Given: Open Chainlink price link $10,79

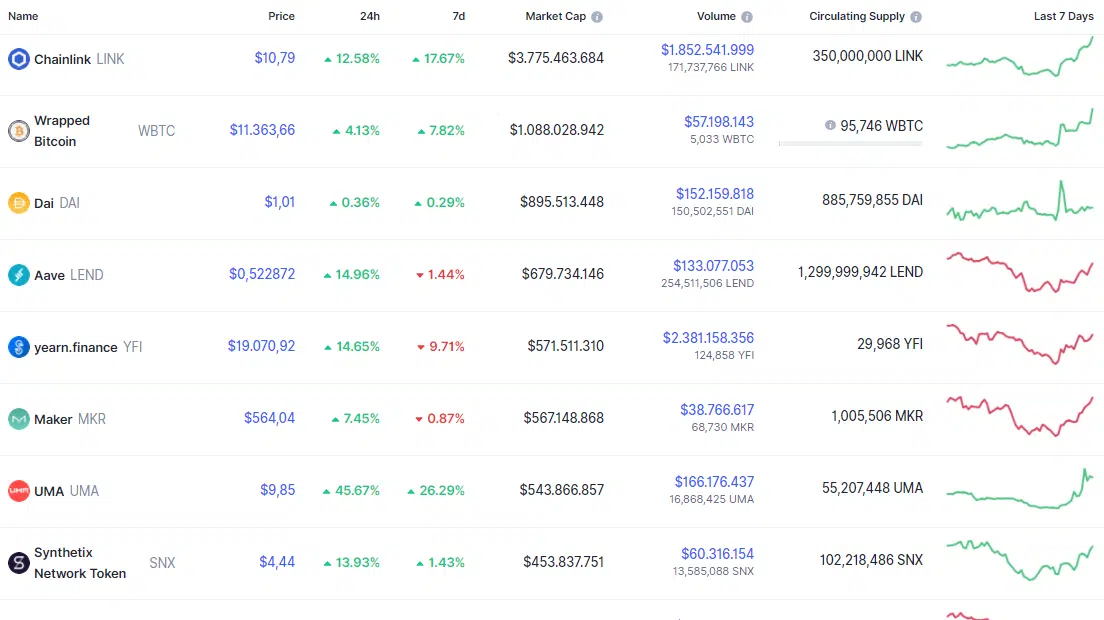Looking at the screenshot, I should pyautogui.click(x=275, y=58).
